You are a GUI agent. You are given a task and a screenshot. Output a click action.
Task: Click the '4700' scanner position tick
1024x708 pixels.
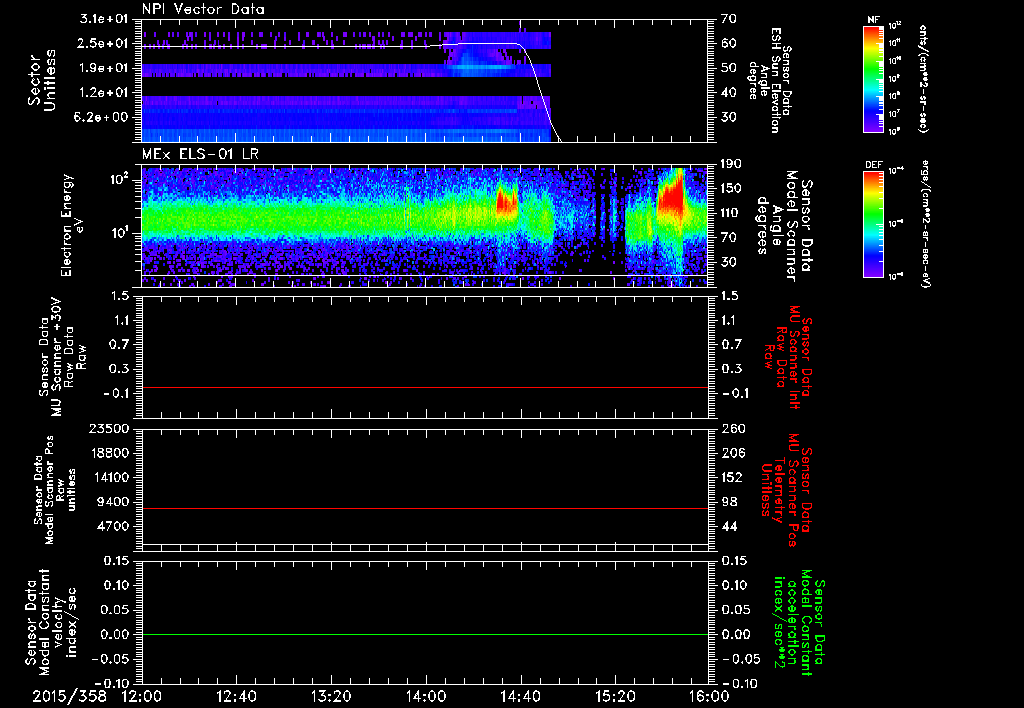point(113,526)
